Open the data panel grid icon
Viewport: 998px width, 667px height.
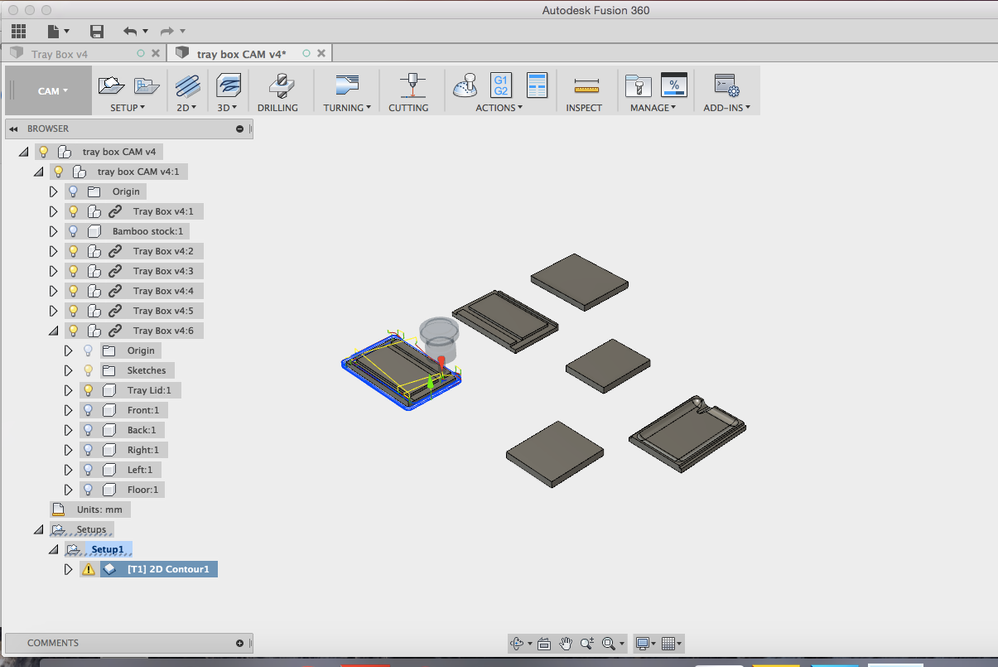[x=18, y=31]
